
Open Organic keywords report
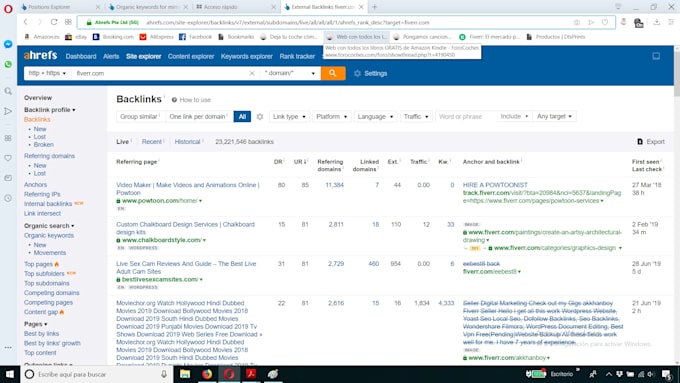49,235
